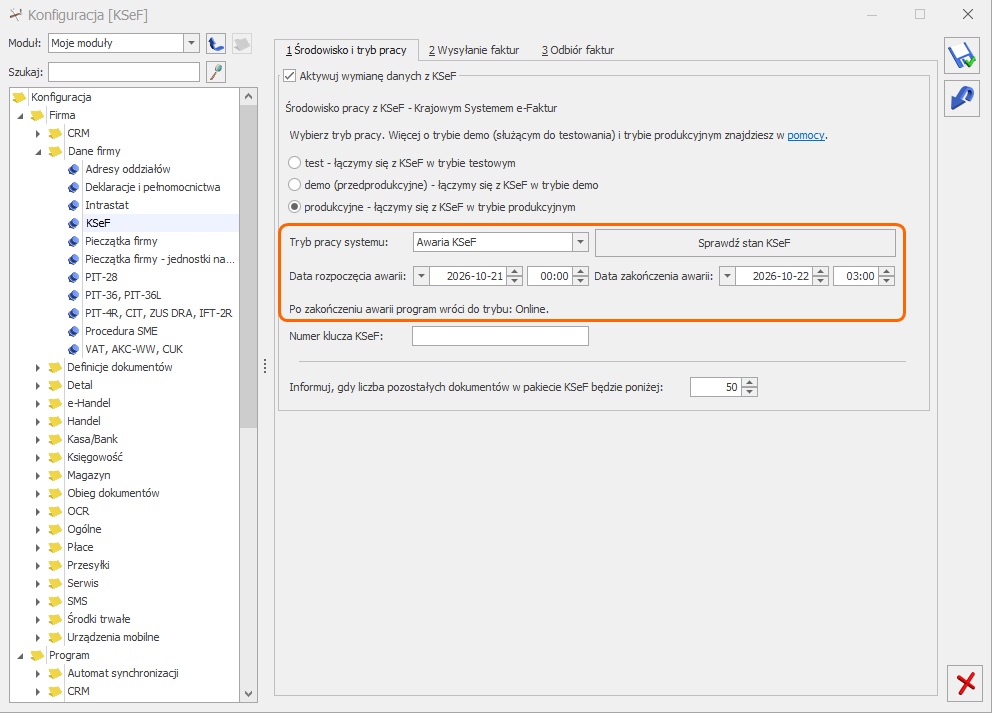This screenshot has height=713, width=992.
Task: Toggle Aktywuj wymianę danych z KSeF checkbox
Action: (x=290, y=76)
